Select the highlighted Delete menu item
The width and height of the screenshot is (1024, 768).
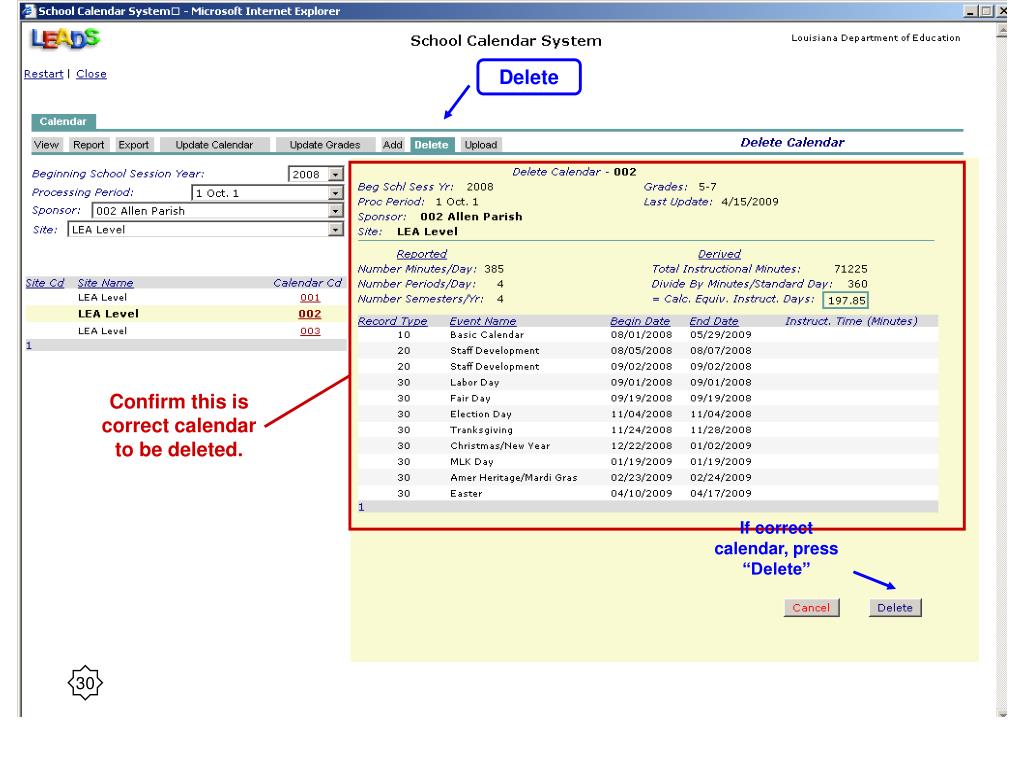tap(431, 145)
